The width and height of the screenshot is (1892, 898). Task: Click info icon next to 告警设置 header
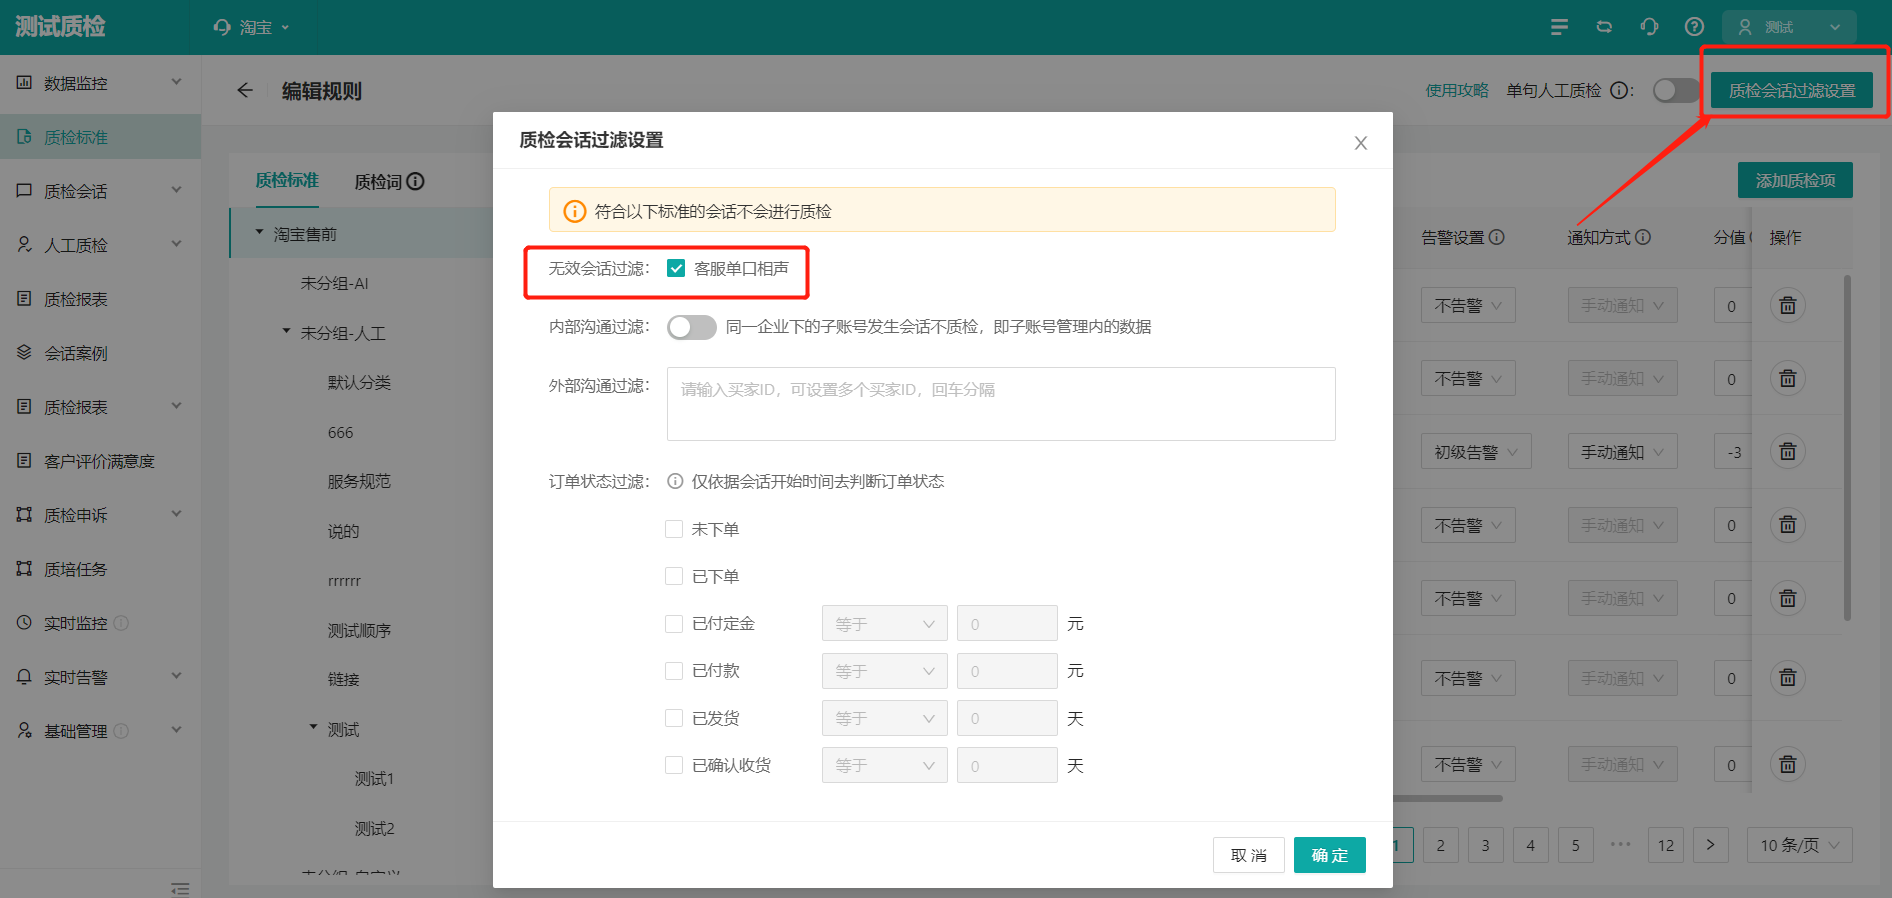1497,237
